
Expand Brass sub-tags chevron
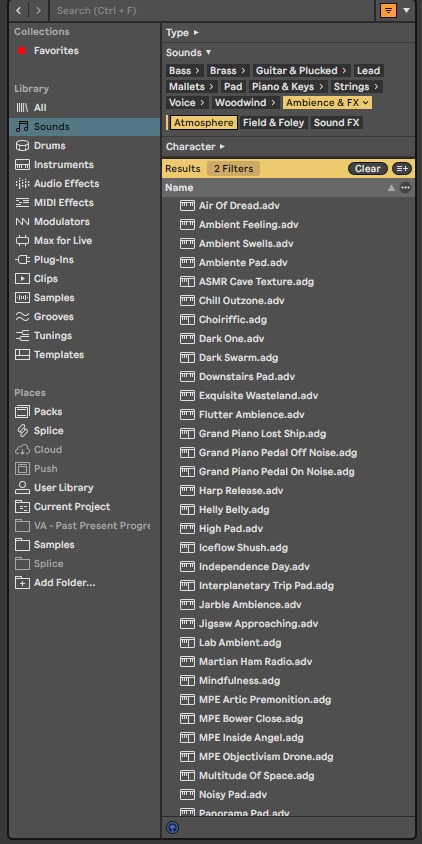[243, 71]
